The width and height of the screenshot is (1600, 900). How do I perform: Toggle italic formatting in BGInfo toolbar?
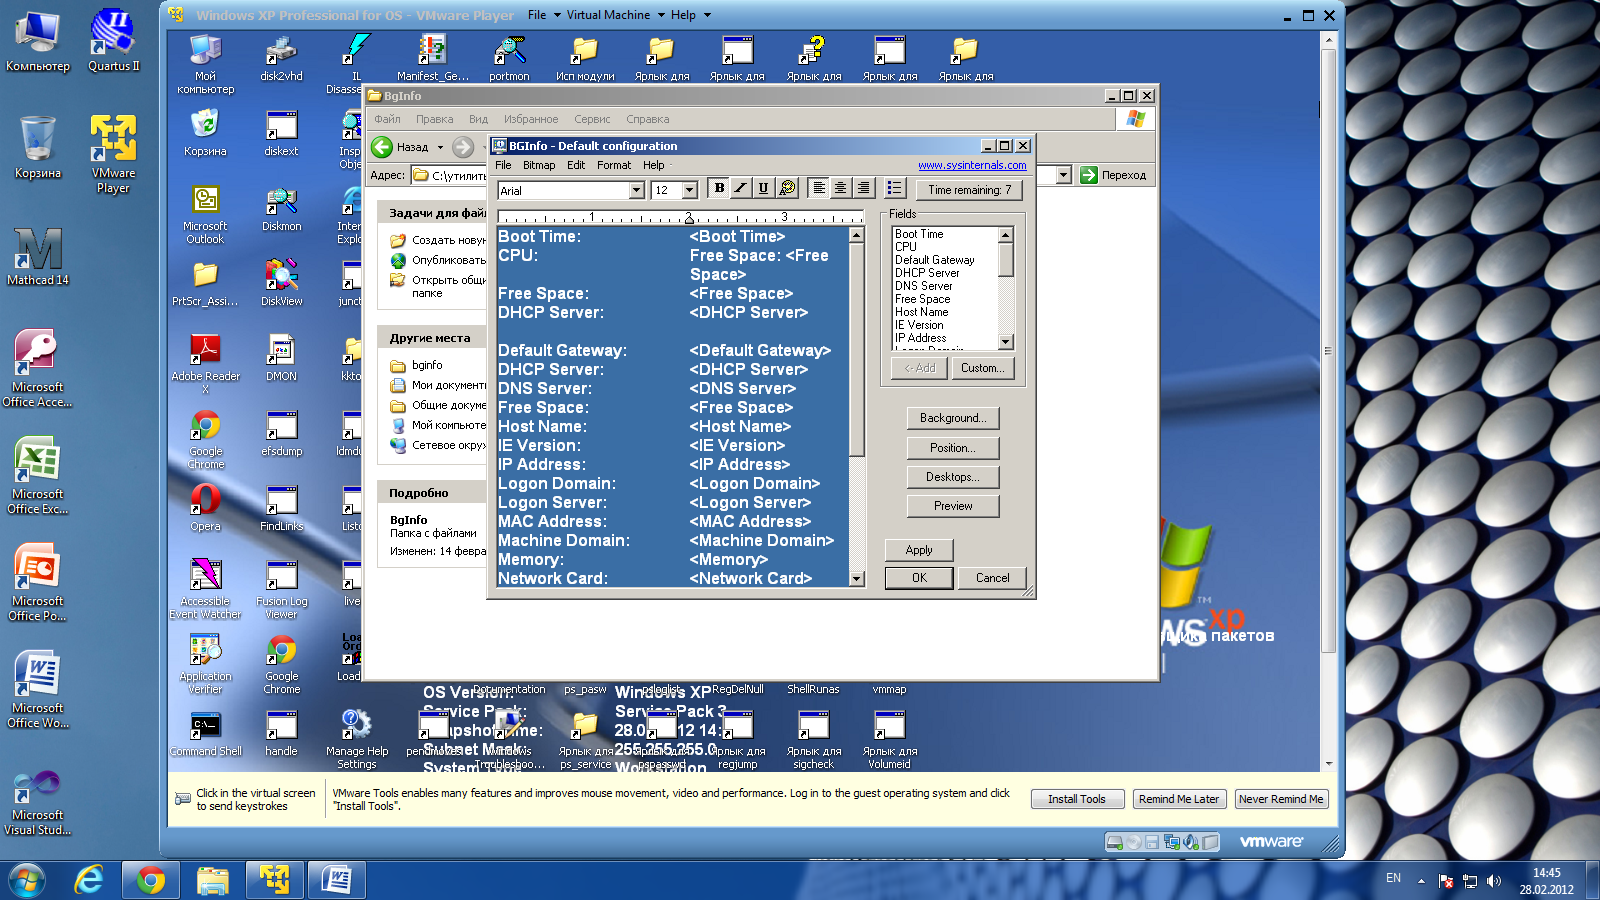pyautogui.click(x=741, y=188)
